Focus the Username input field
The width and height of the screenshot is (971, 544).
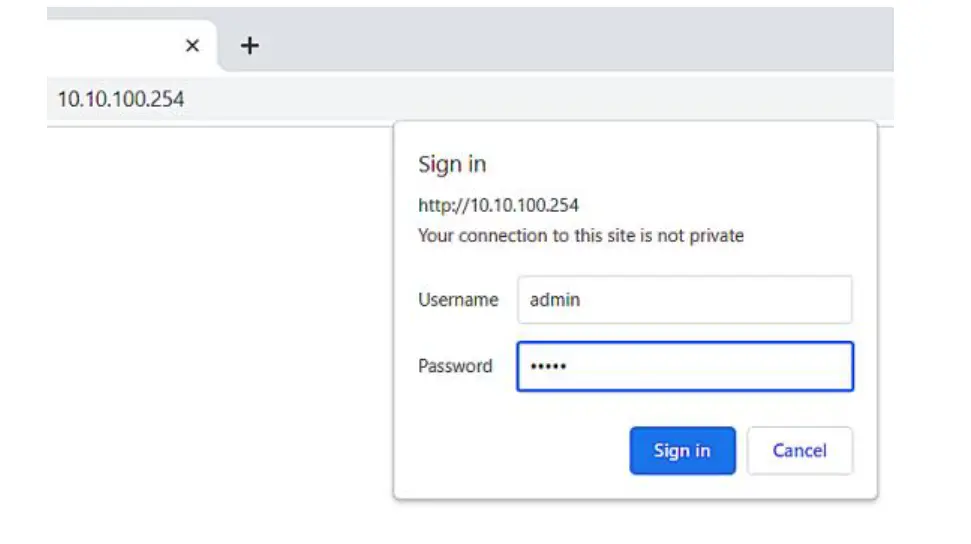click(684, 300)
